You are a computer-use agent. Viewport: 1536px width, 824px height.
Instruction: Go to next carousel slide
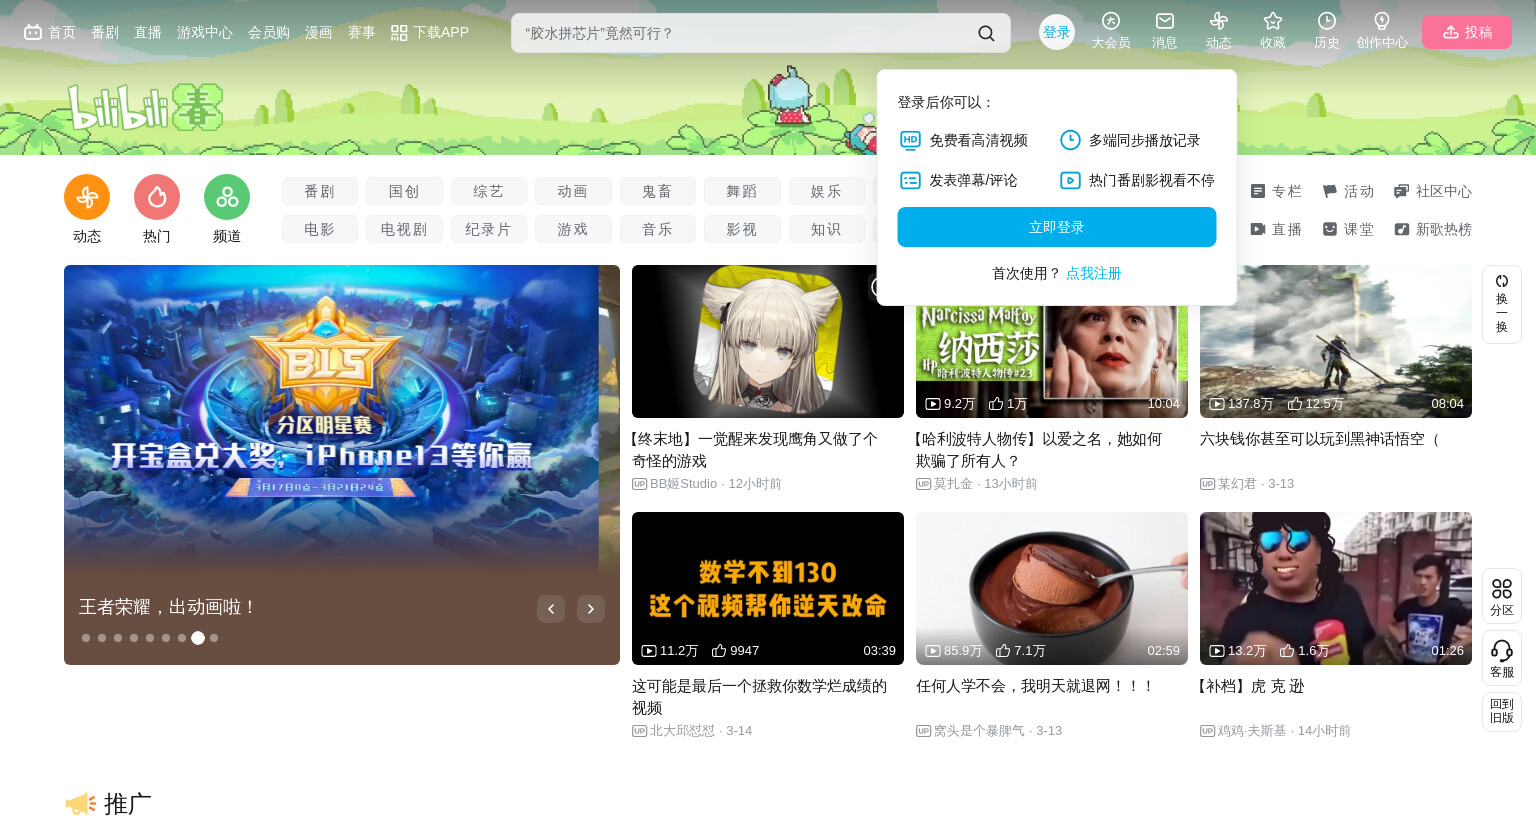click(591, 609)
